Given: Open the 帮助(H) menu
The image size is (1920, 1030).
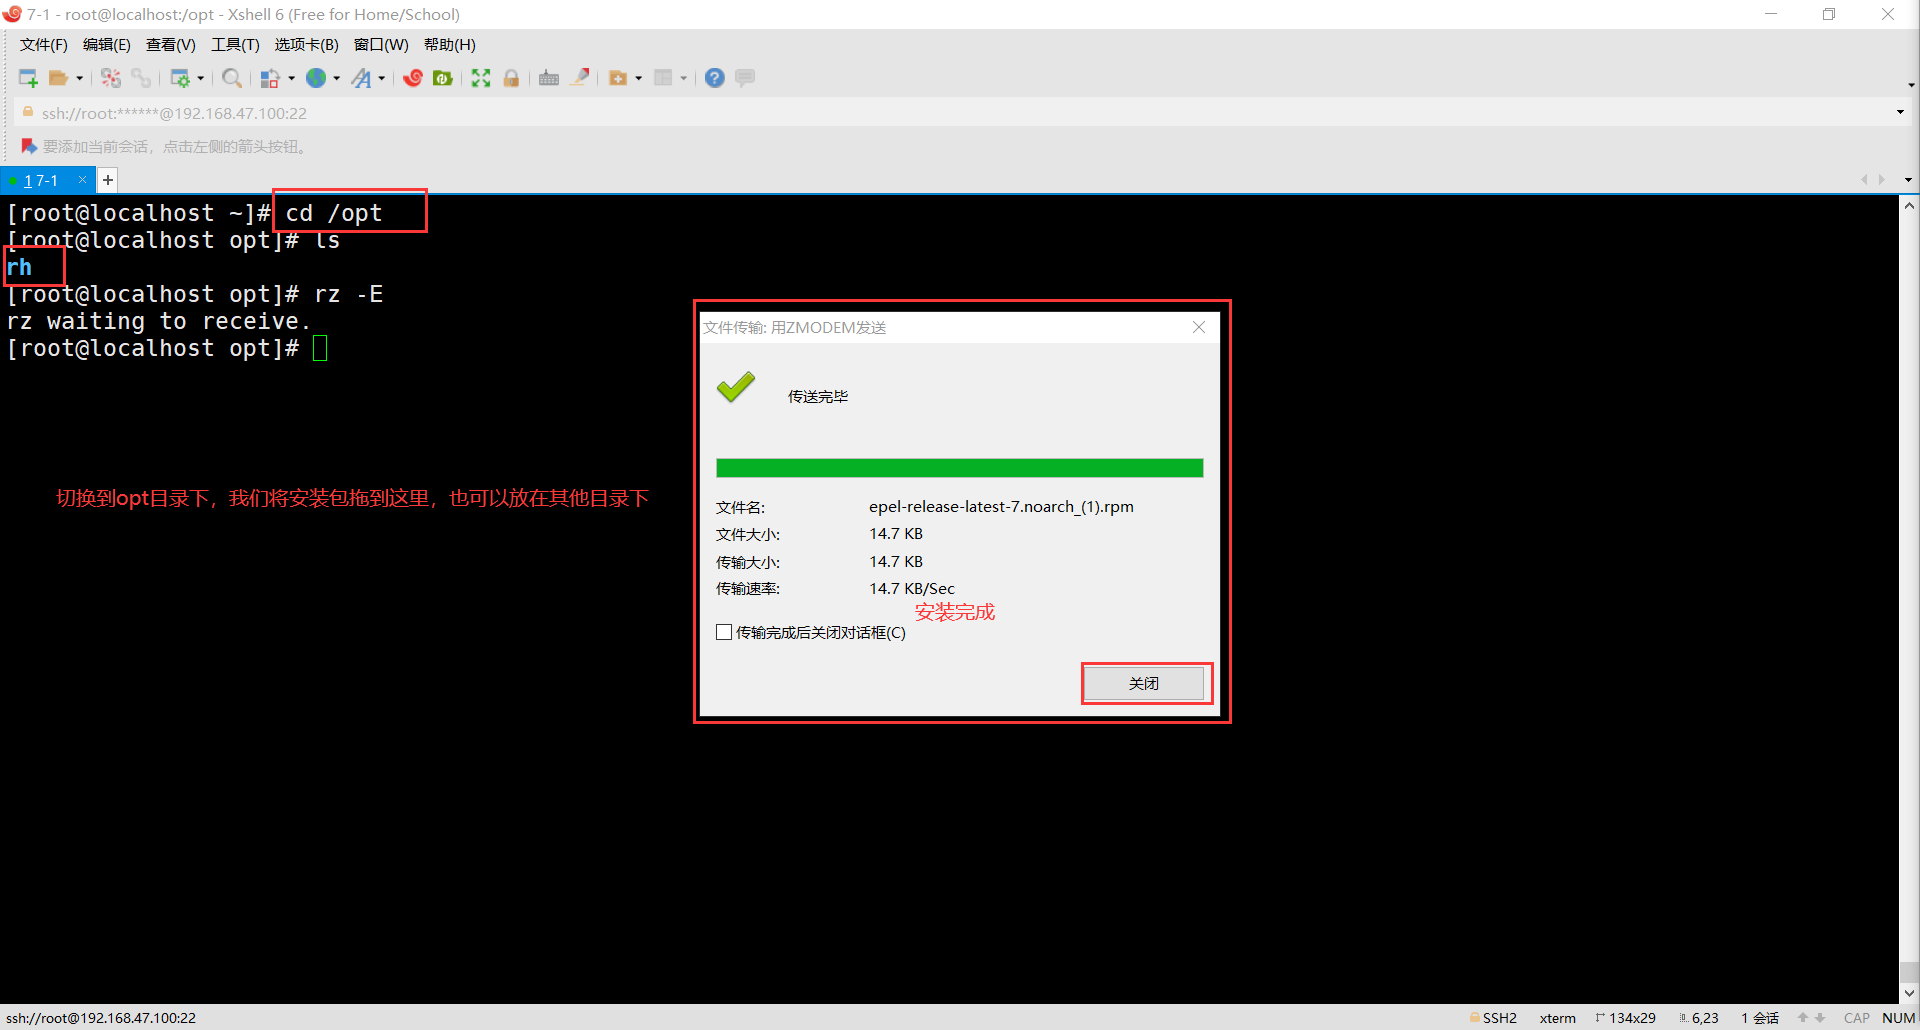Looking at the screenshot, I should pos(450,45).
